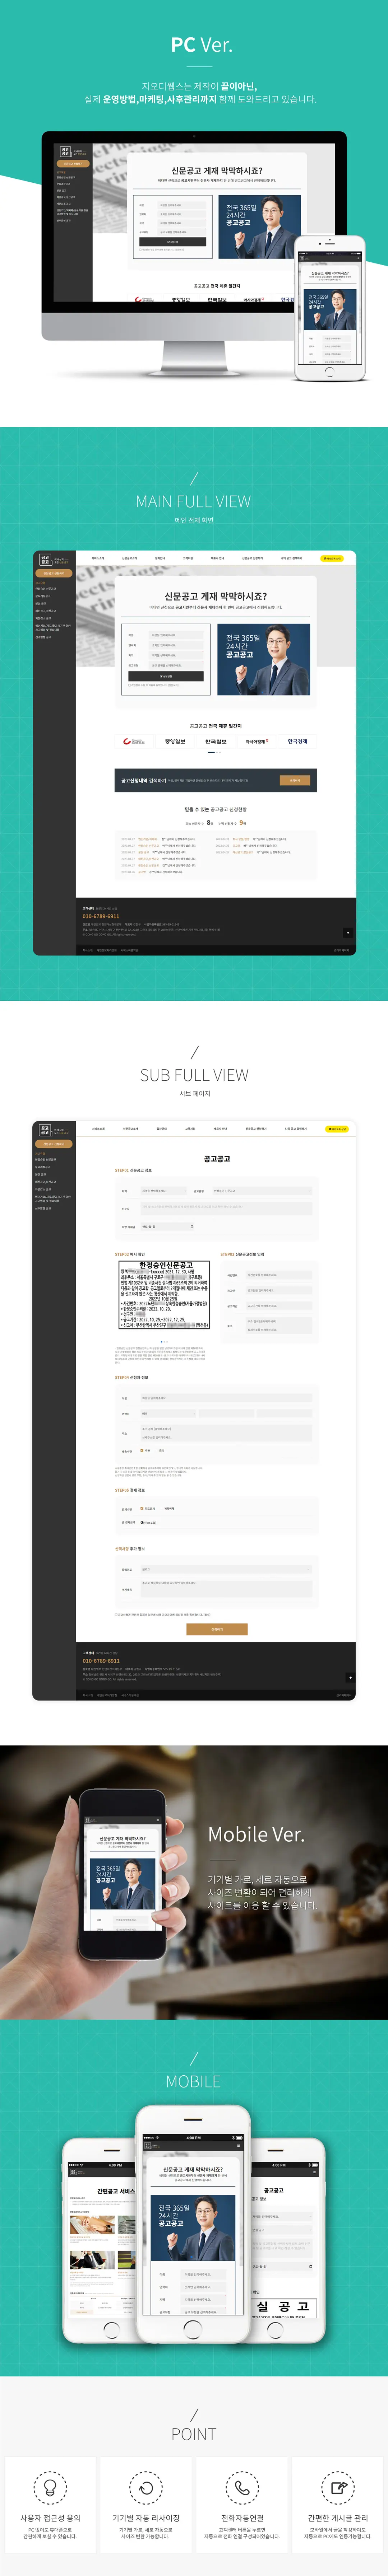
Task: Click yellow button at Main Full View nav right
Action: tap(332, 558)
